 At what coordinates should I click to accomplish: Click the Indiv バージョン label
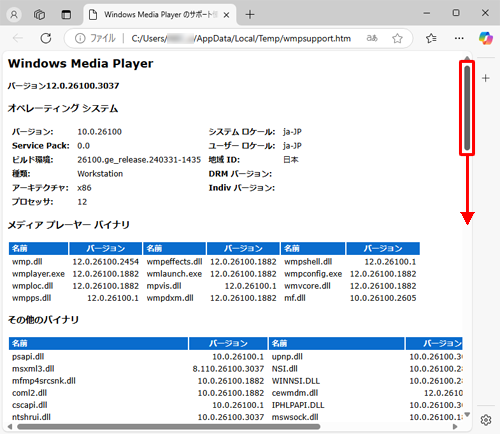(x=242, y=188)
